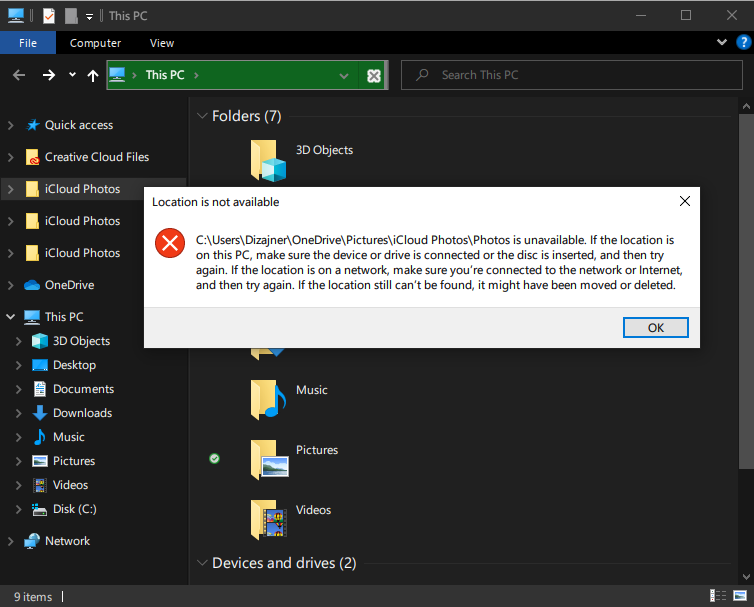Open the Help question mark icon

coord(743,42)
